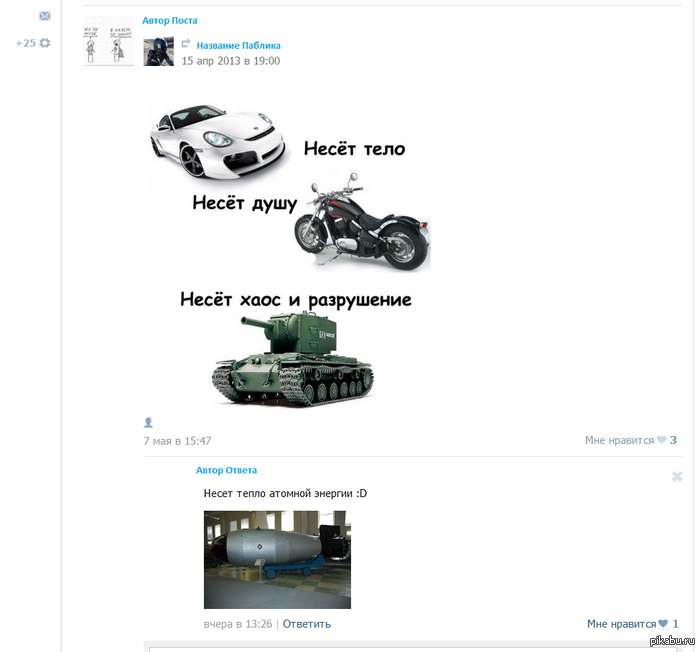
Task: Click the 7 мая в 15:47 timestamp
Action: click(x=177, y=441)
